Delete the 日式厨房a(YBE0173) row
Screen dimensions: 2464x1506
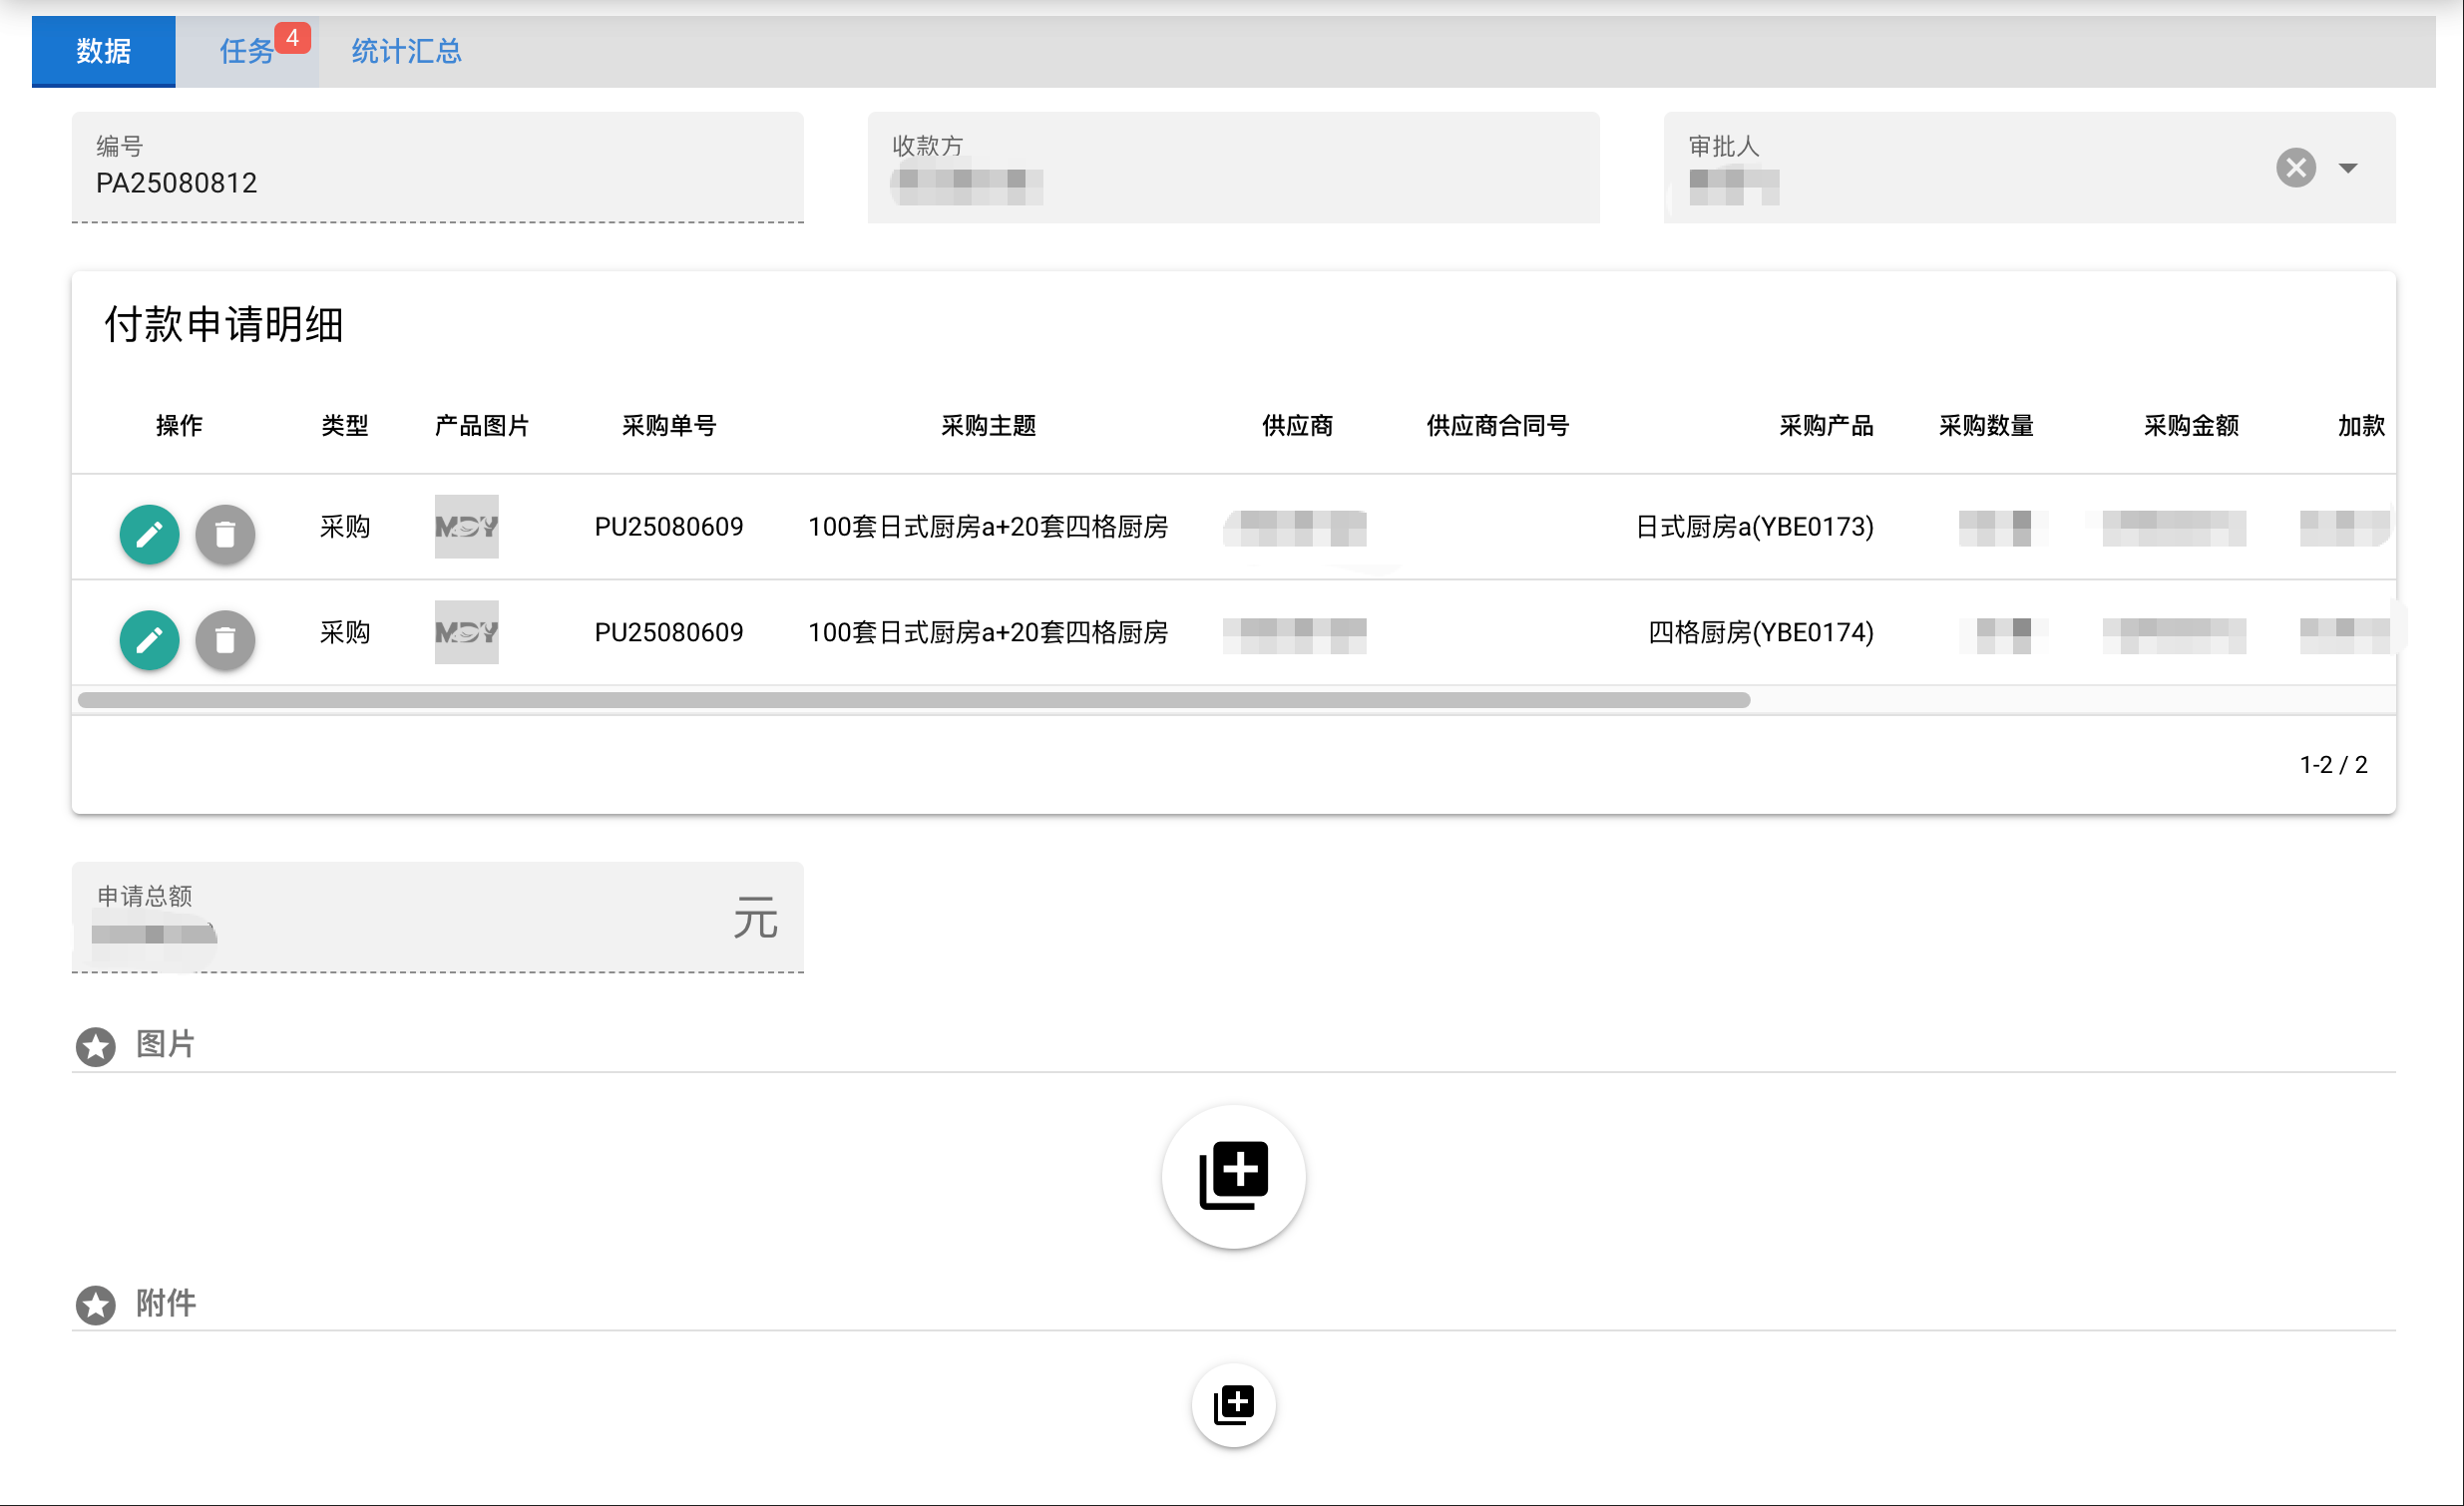[x=225, y=534]
